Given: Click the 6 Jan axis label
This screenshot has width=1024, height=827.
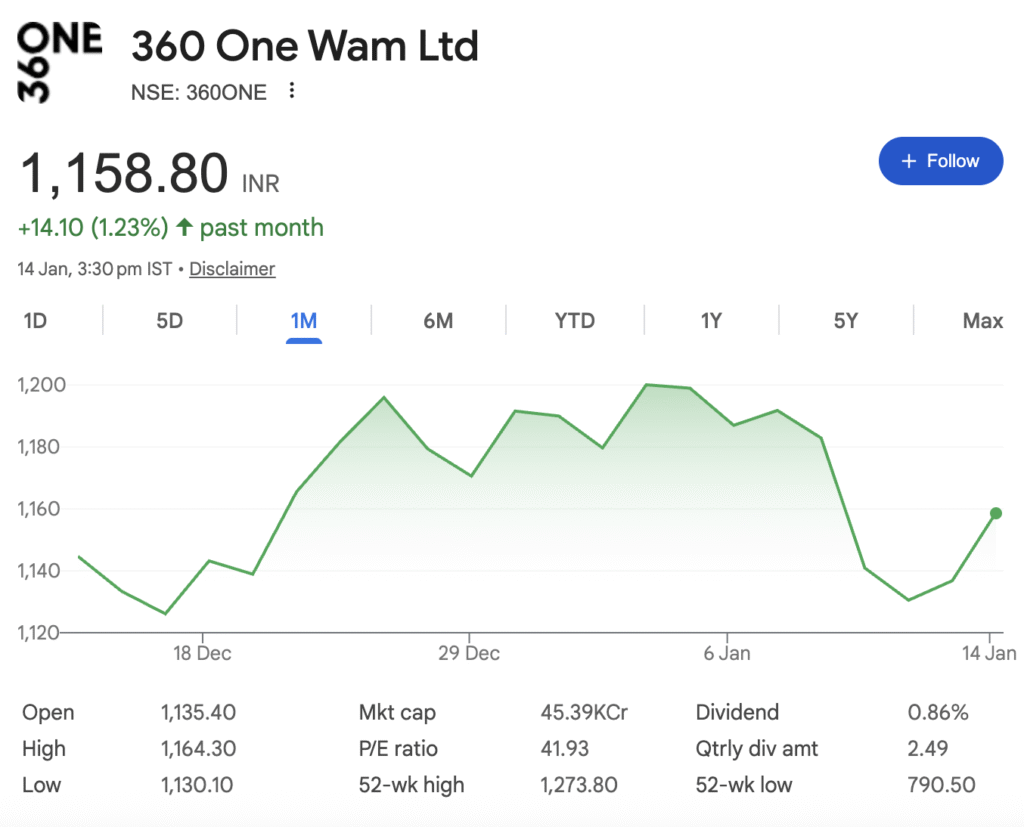Looking at the screenshot, I should pos(727,653).
